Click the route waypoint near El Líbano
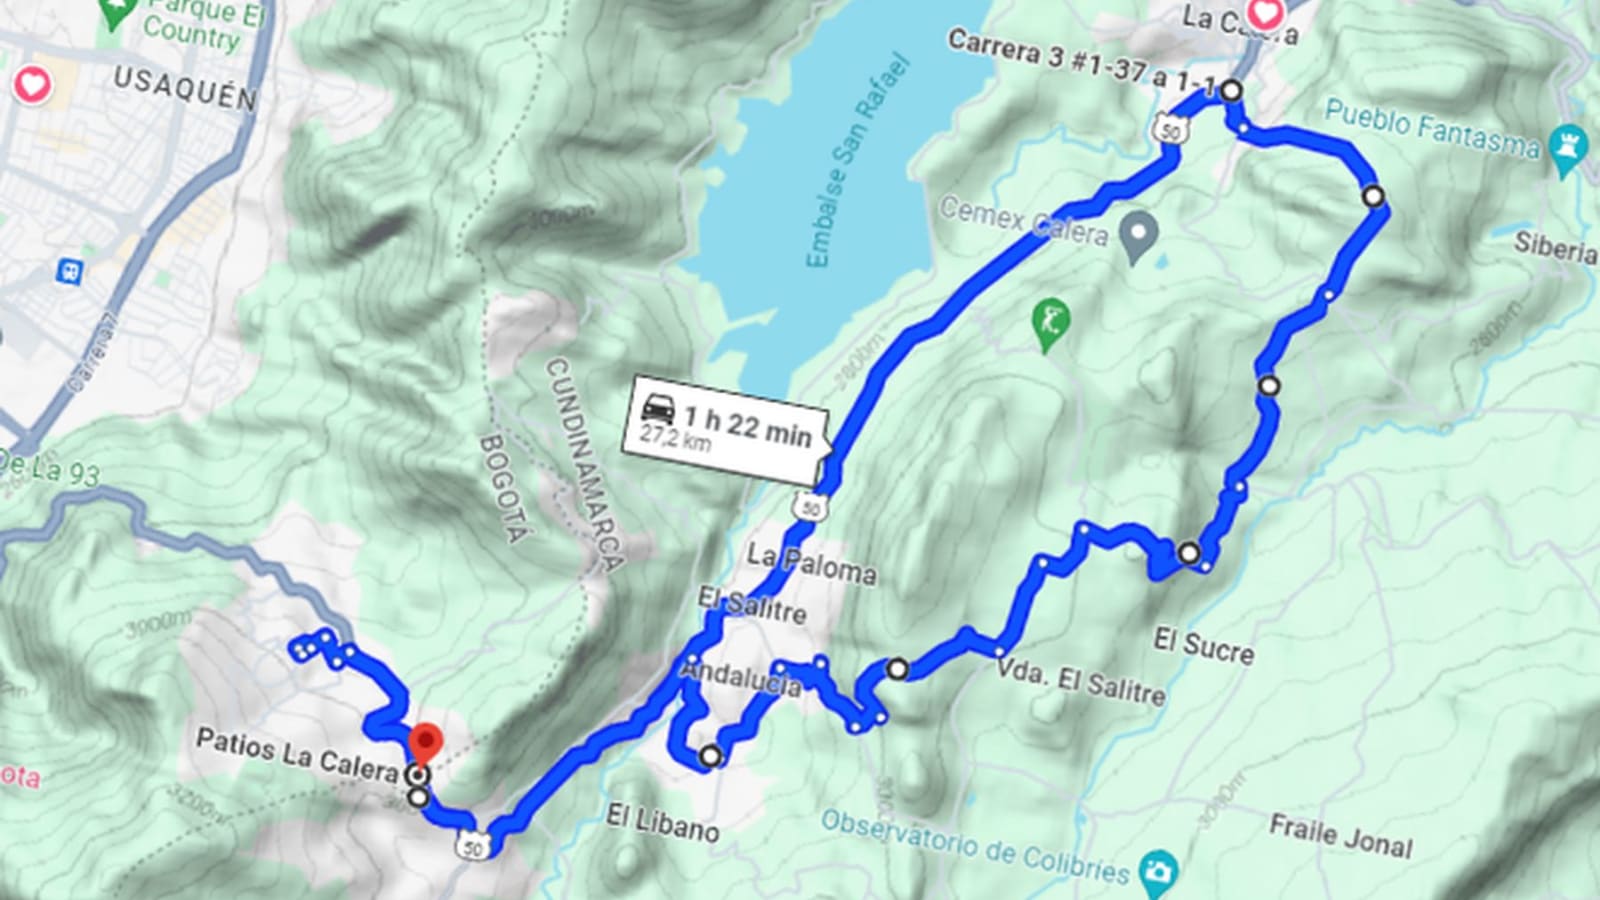Viewport: 1600px width, 900px height. (x=710, y=756)
